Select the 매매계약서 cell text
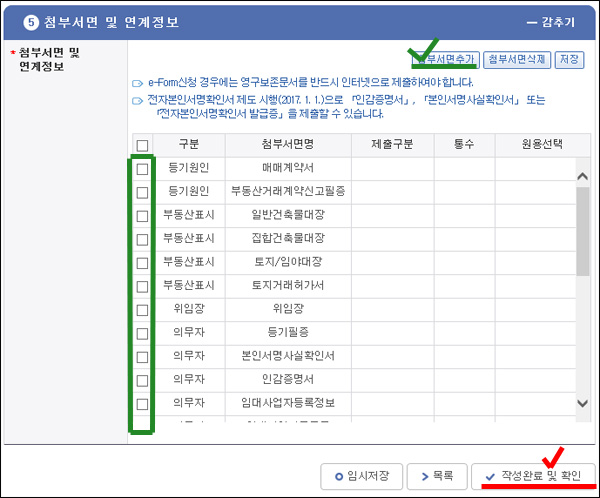600x498 pixels. [x=288, y=168]
